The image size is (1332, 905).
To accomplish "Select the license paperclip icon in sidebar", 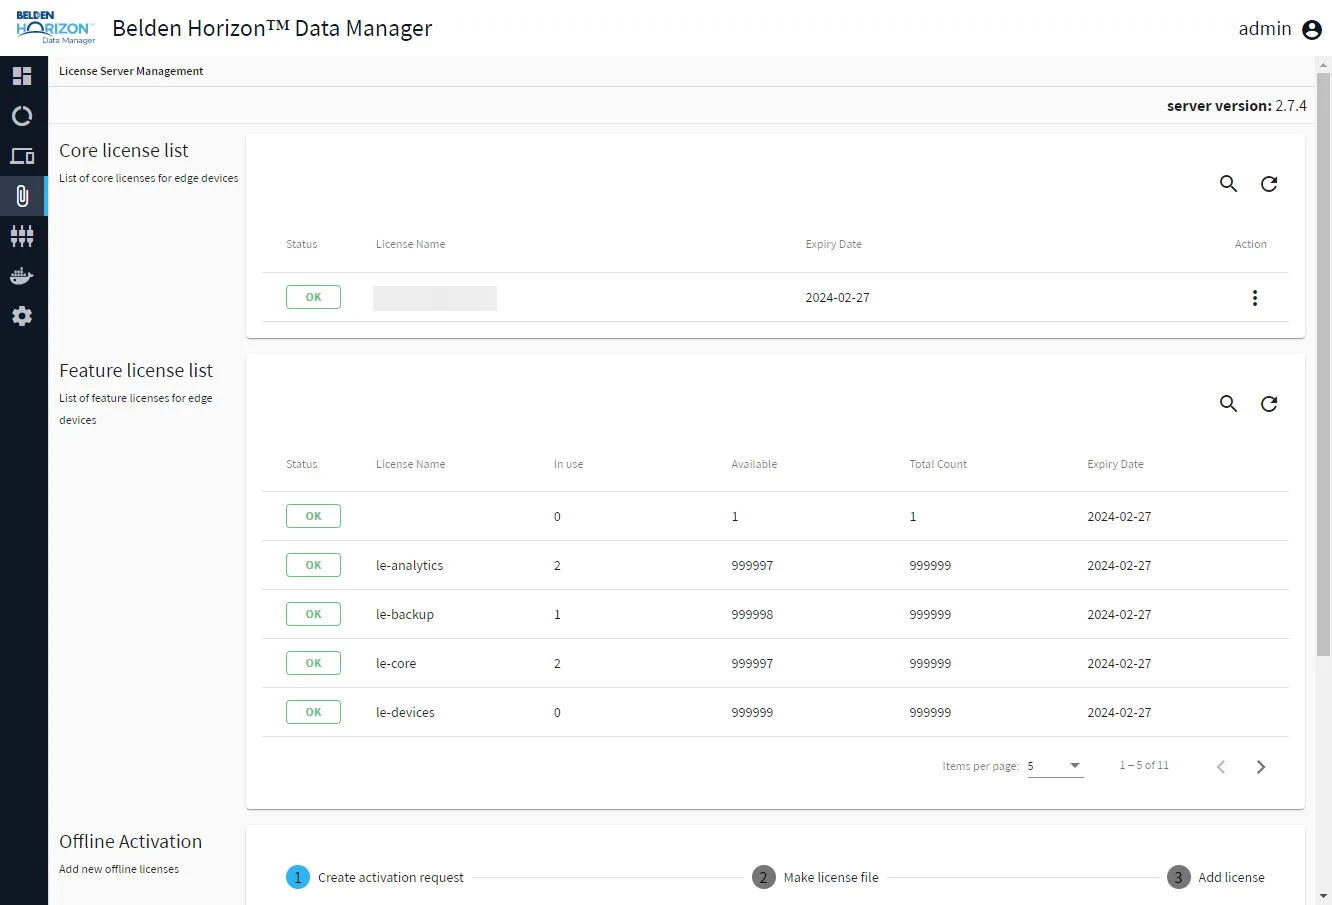I will point(22,196).
